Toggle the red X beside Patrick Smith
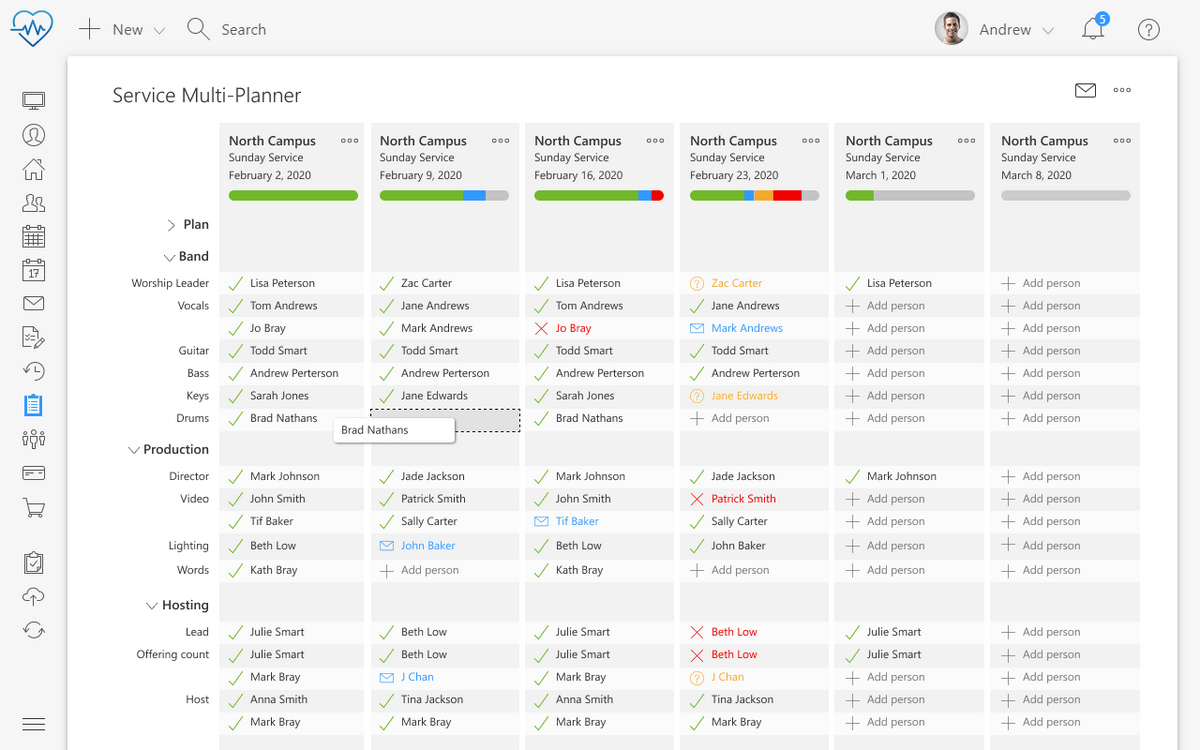Screen dimensions: 1200x750 [697, 499]
